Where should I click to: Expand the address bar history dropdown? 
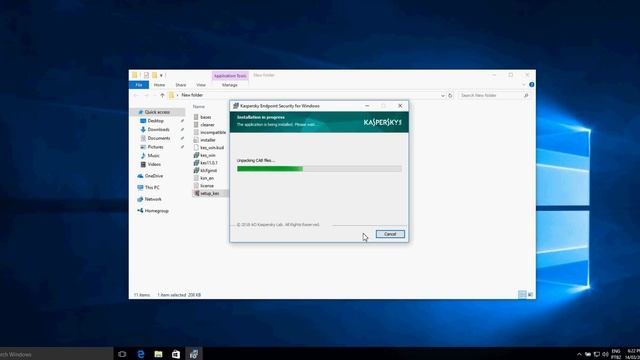(443, 96)
